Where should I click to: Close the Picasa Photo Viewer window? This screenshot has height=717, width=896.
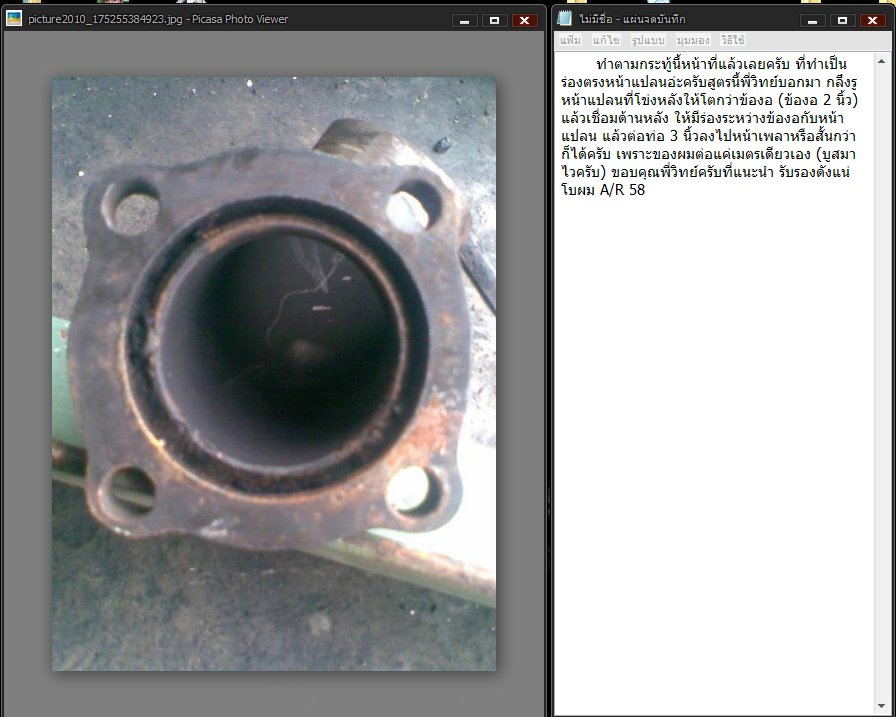click(525, 21)
